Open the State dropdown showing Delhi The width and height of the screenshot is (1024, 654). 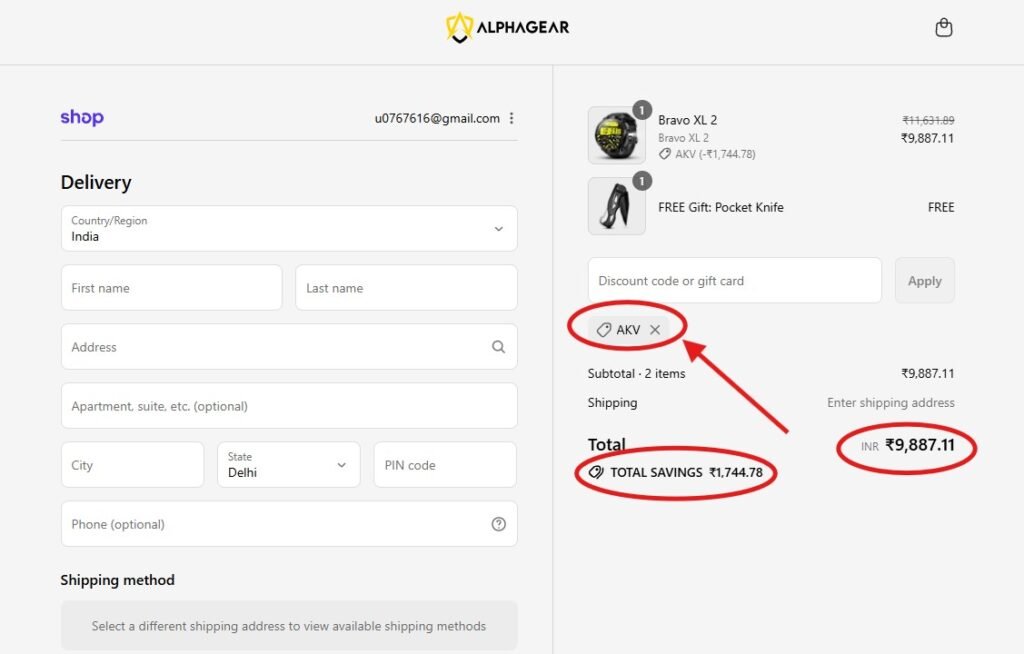(x=289, y=465)
